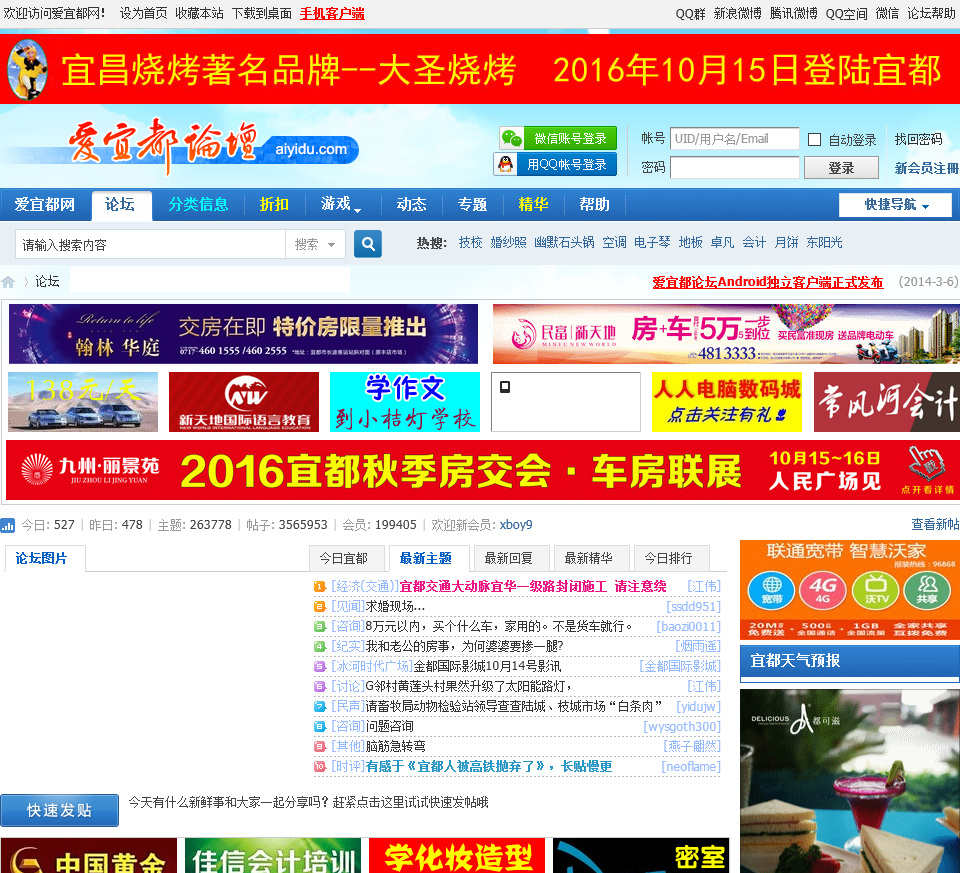Click the QQ penguin login button

(555, 164)
